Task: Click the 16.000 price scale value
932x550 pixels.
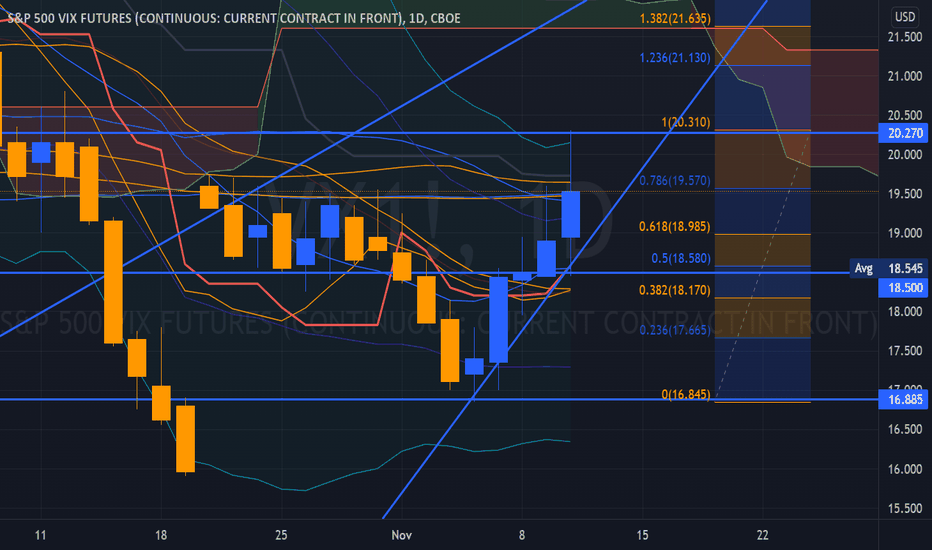Action: coord(905,469)
